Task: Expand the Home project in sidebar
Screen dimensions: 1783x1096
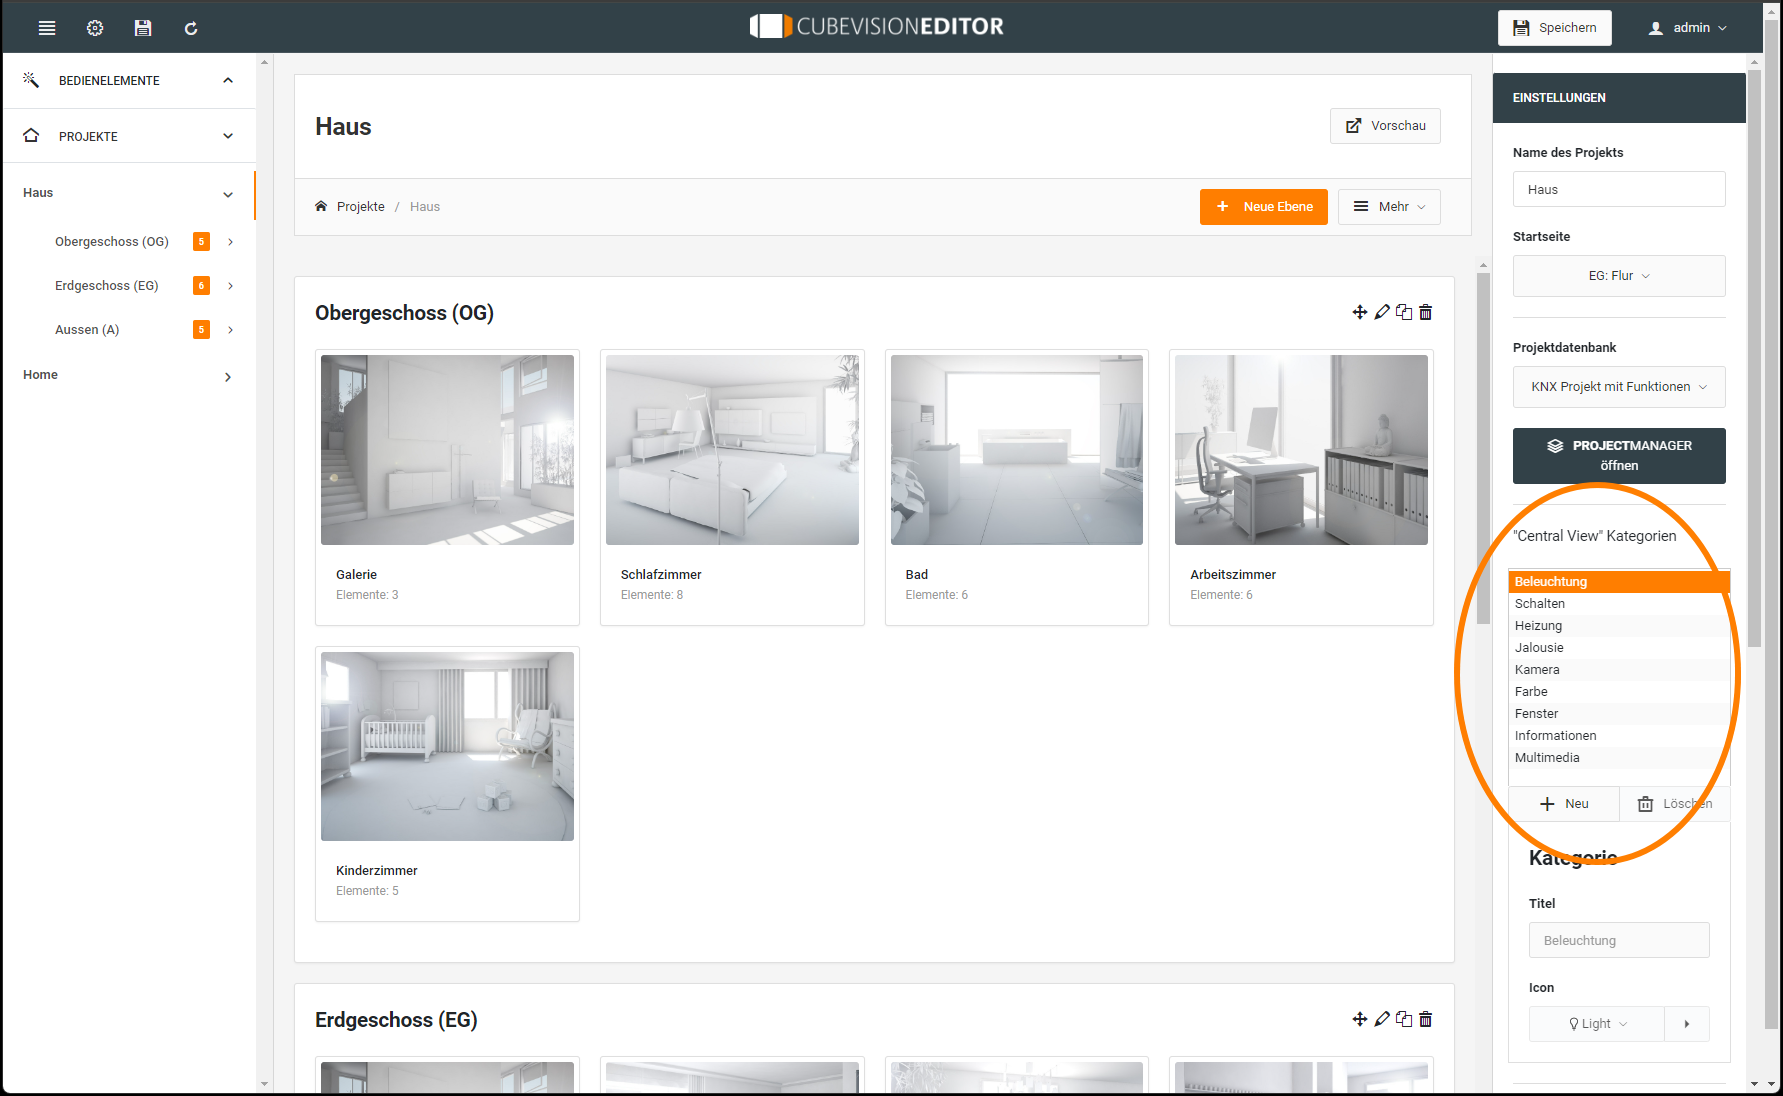Action: coord(228,377)
